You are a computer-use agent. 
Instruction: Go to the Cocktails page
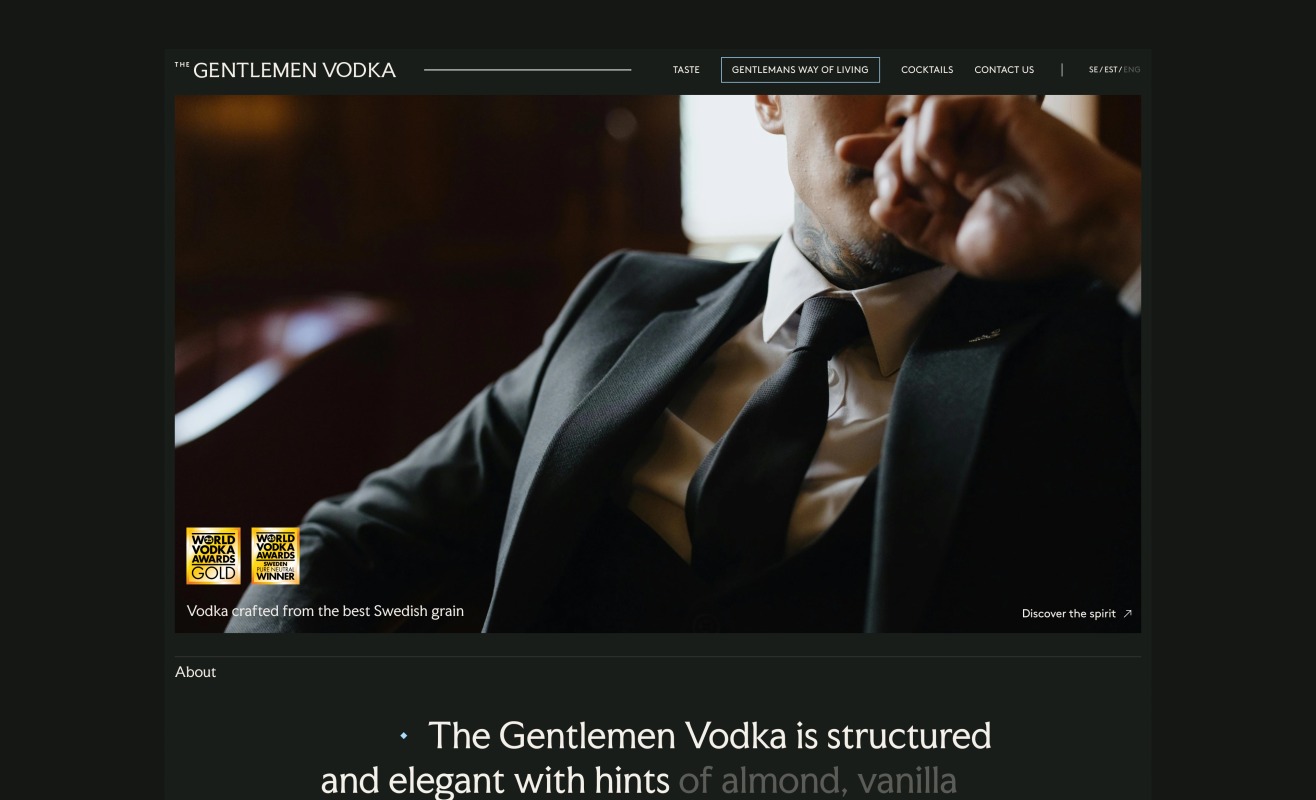coord(927,70)
